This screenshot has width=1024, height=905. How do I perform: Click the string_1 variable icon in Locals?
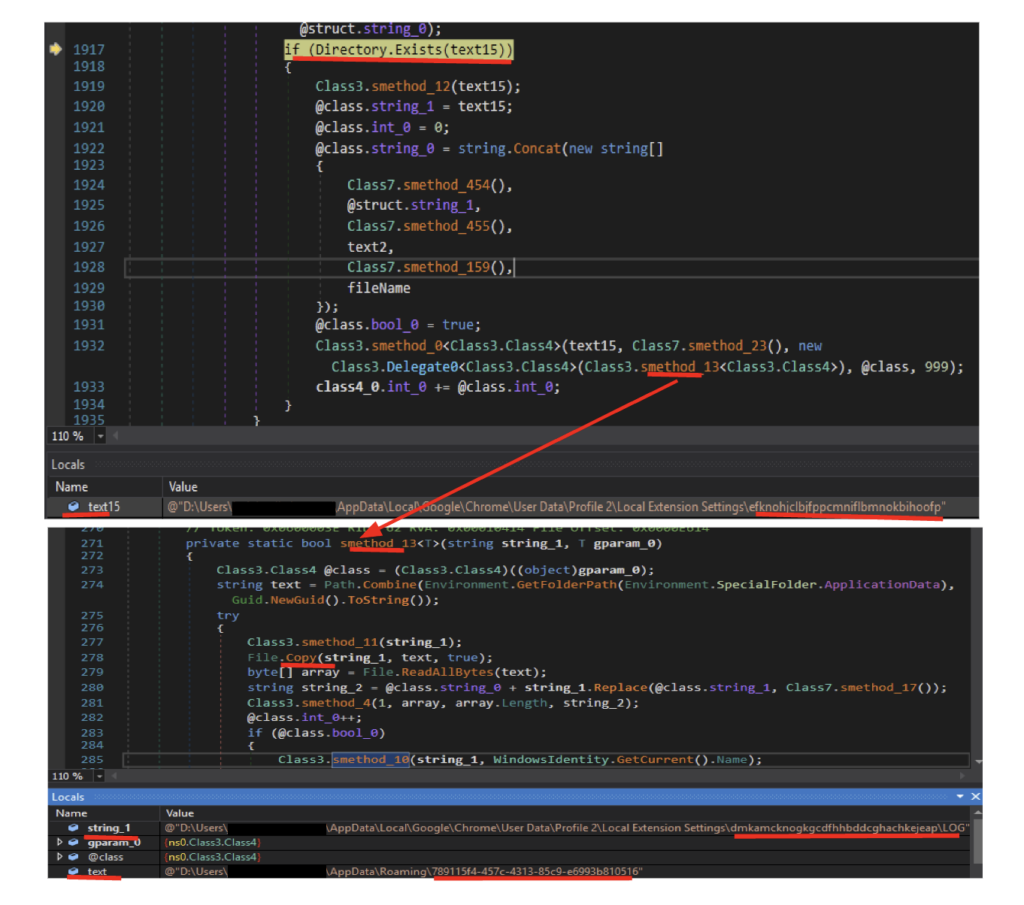click(x=73, y=828)
